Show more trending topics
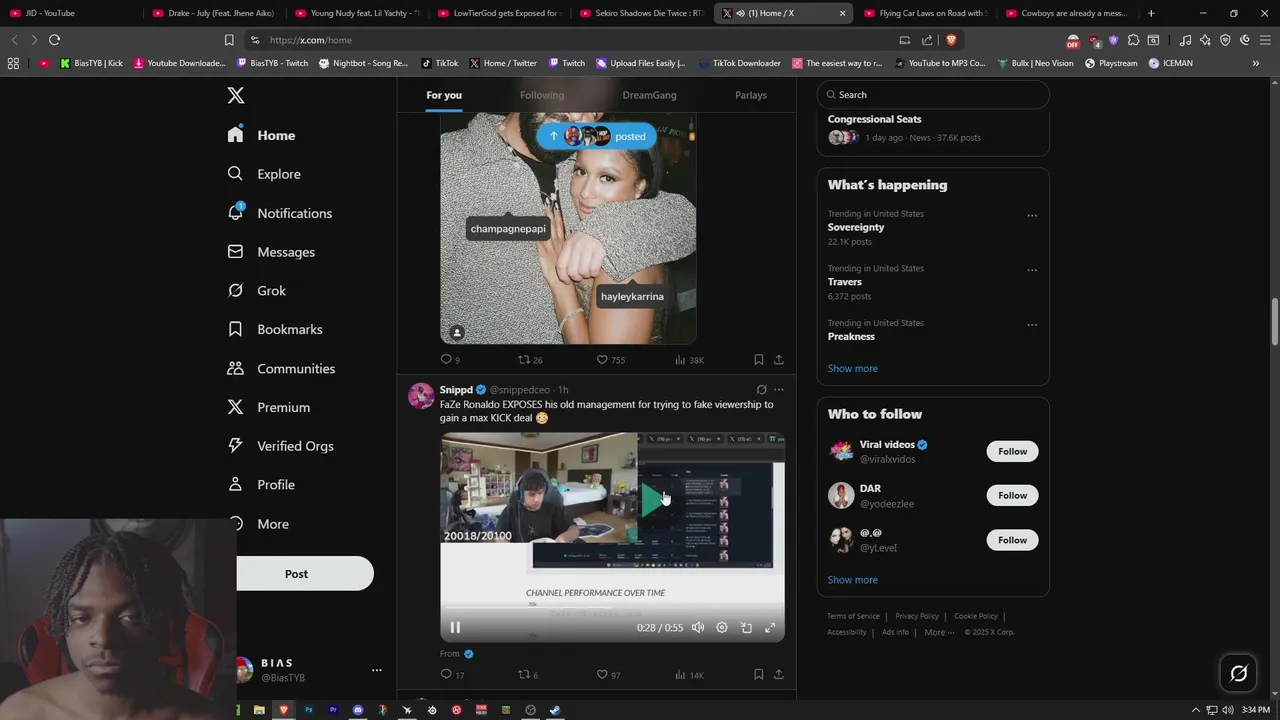 852,368
